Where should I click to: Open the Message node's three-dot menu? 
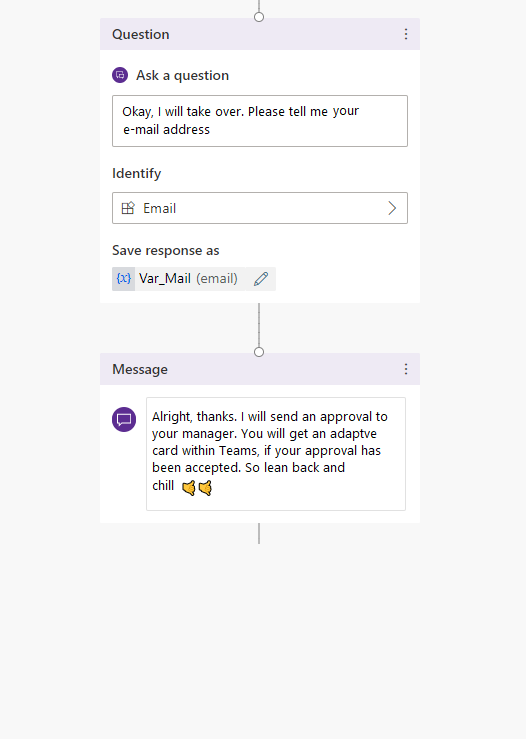pos(406,369)
